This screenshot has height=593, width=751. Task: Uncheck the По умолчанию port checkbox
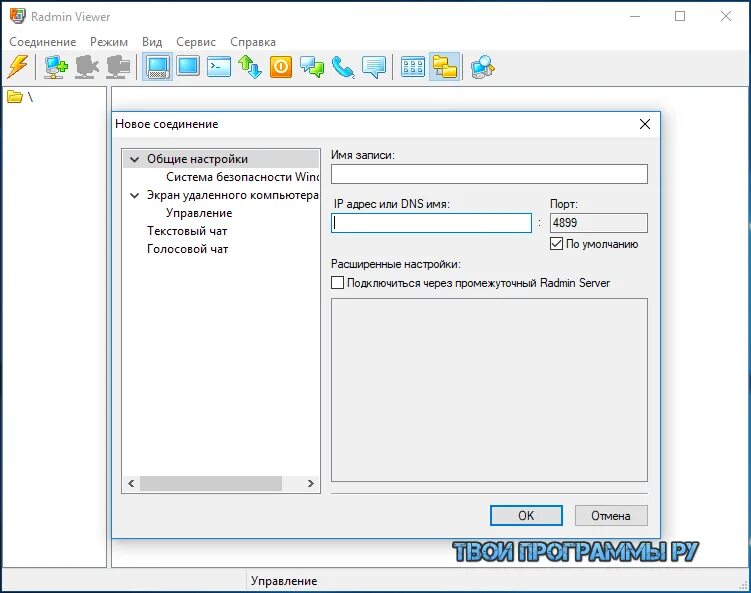tap(556, 244)
